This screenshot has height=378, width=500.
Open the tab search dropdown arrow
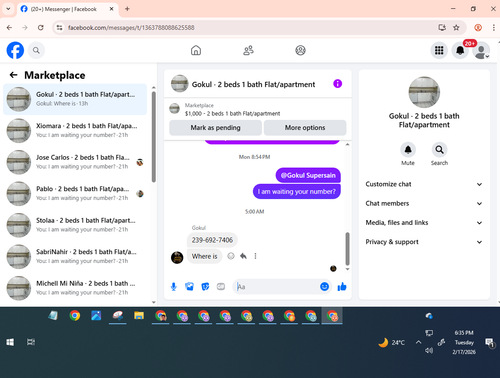click(x=8, y=9)
